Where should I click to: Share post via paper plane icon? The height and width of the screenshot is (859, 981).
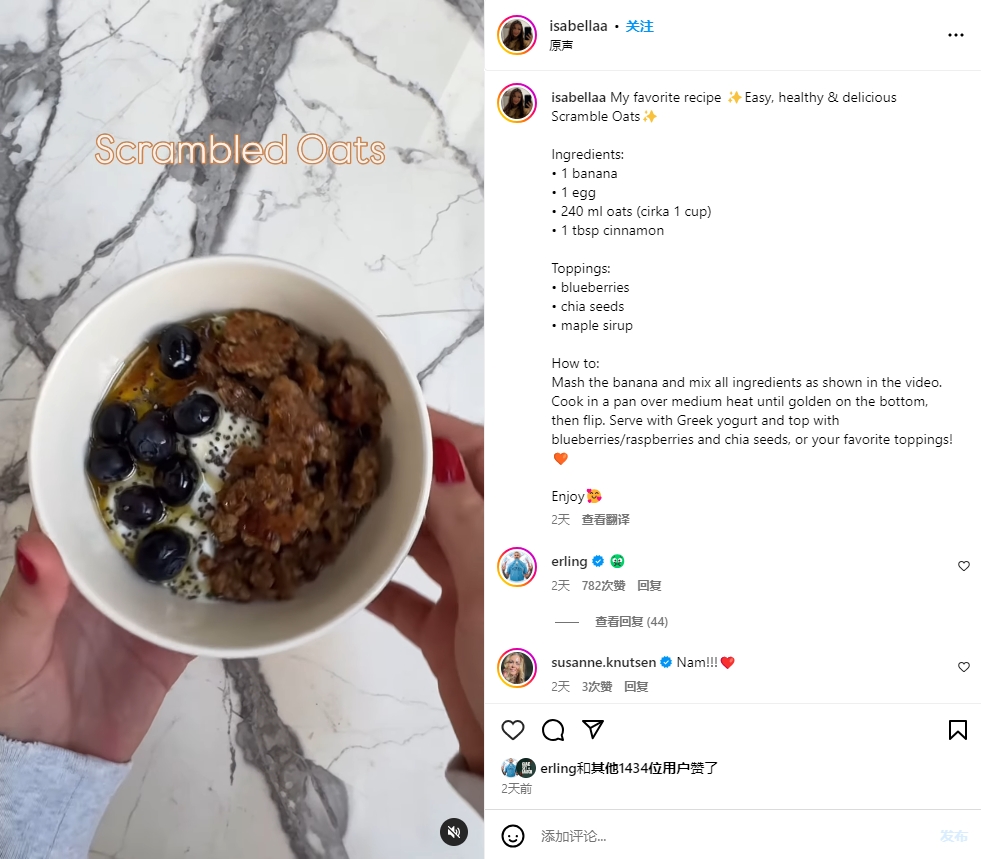tap(592, 729)
